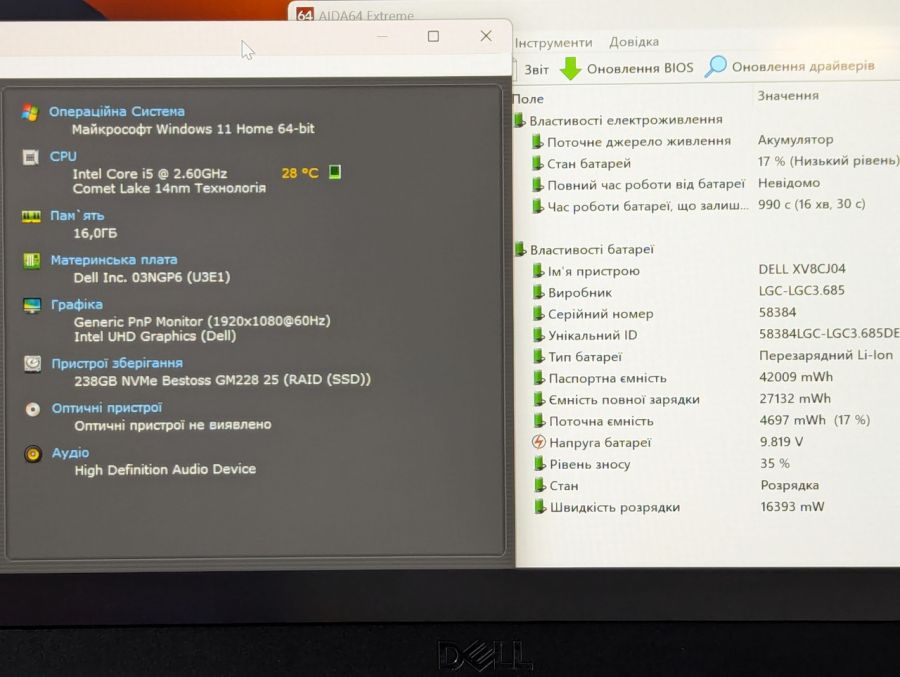The width and height of the screenshot is (900, 677).
Task: Select the 42009 mWh design capacity value
Action: point(796,377)
